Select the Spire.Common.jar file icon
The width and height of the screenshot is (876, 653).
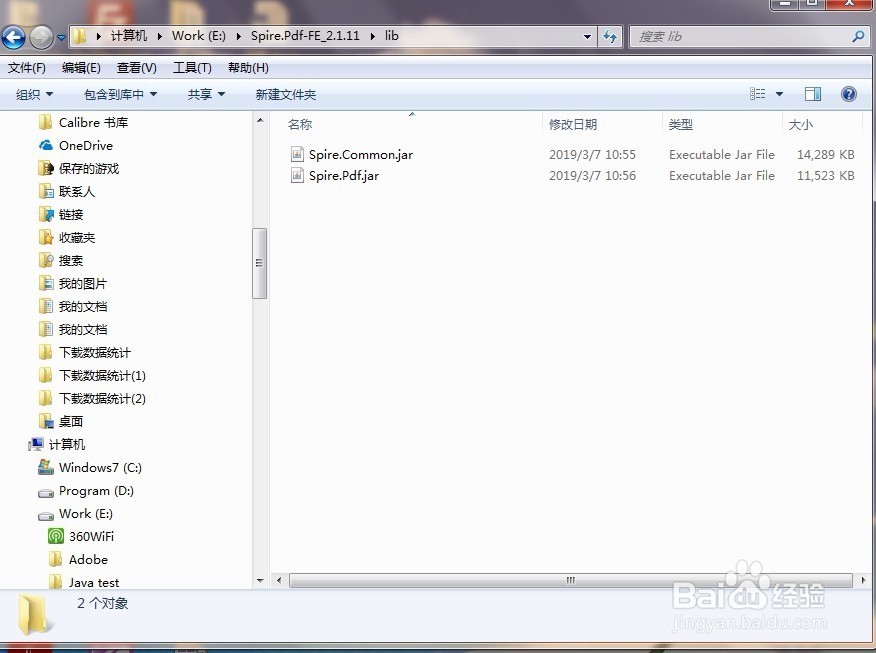click(297, 154)
